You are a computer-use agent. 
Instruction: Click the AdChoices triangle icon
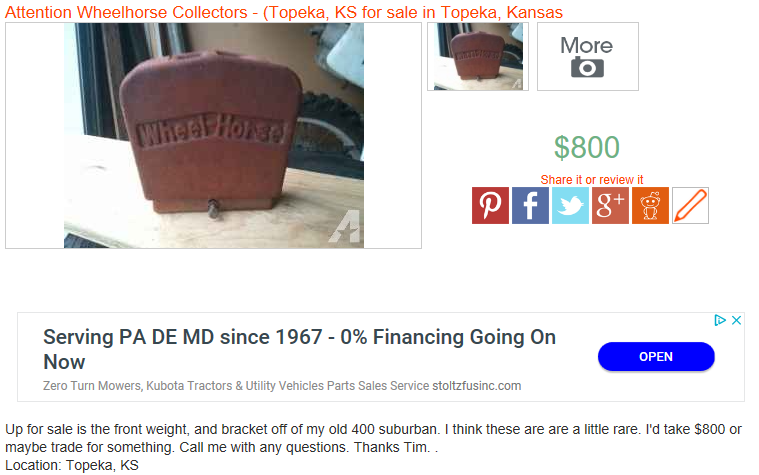[720, 320]
